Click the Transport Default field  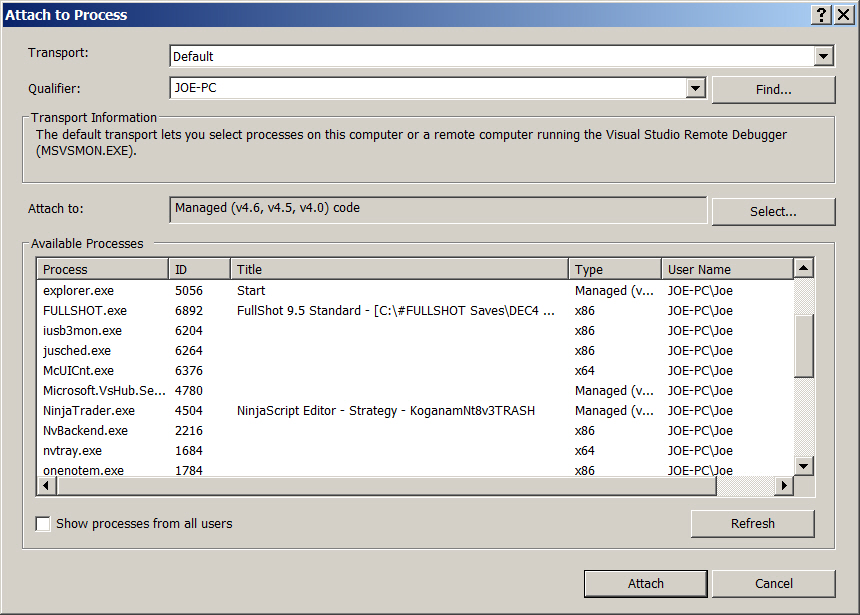point(492,56)
